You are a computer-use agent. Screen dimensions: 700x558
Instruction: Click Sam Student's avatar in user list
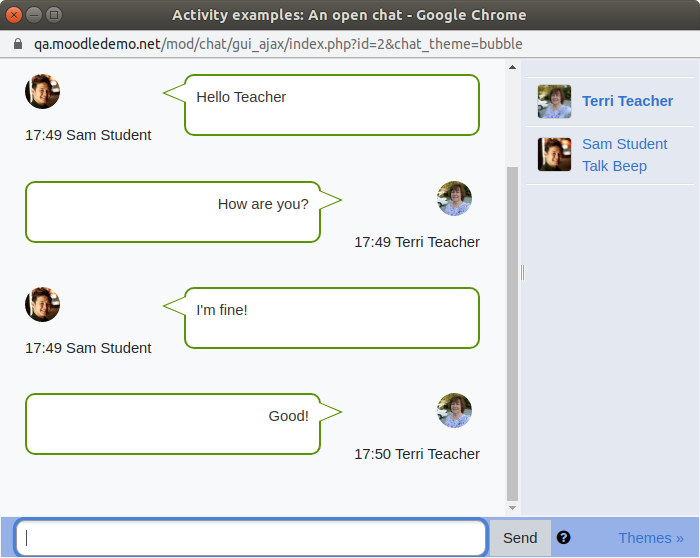554,154
